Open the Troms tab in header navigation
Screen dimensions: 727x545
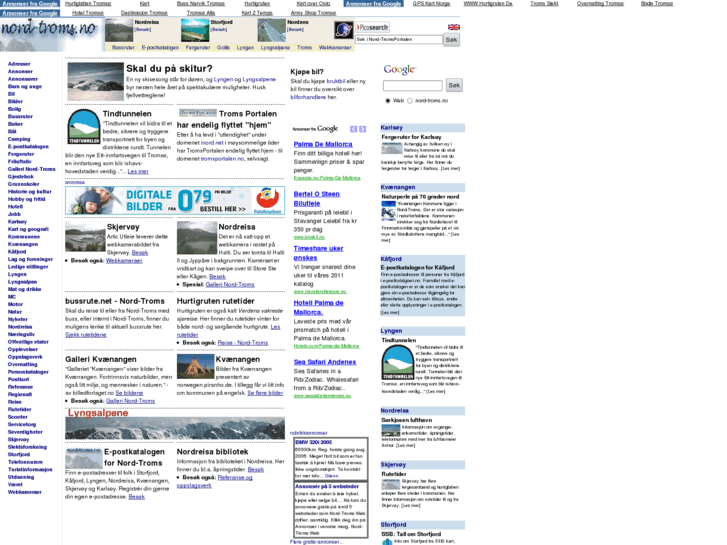[x=304, y=47]
